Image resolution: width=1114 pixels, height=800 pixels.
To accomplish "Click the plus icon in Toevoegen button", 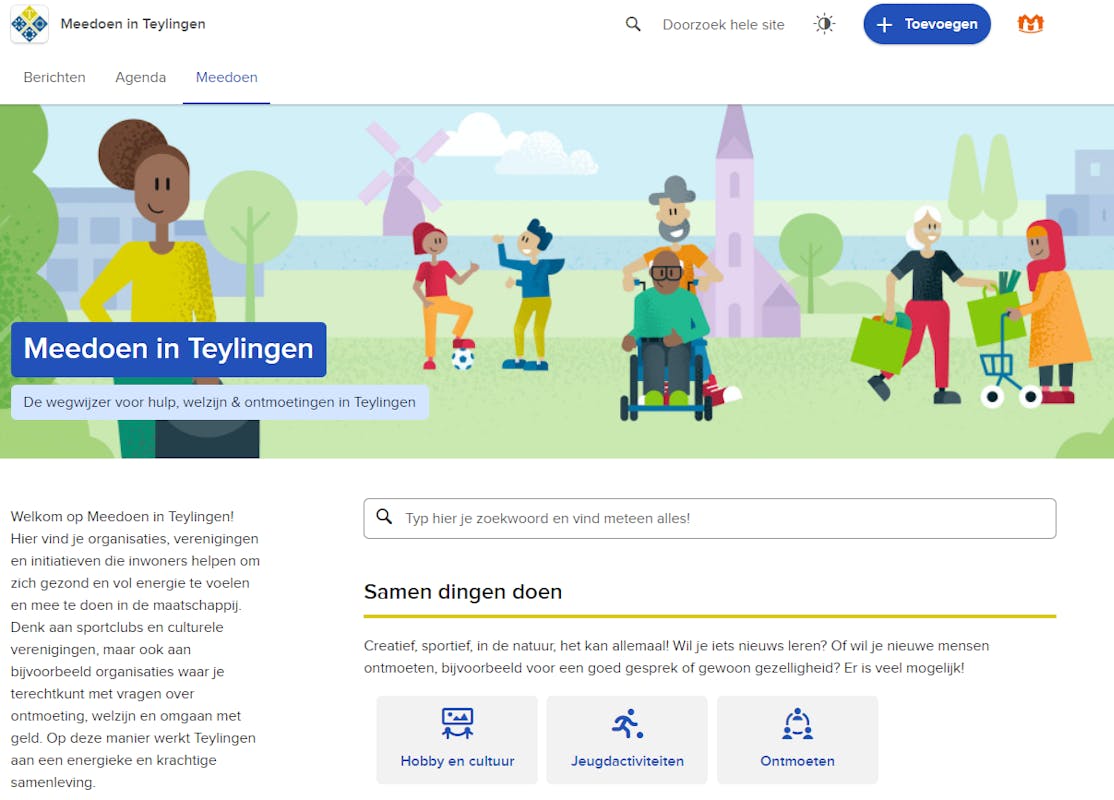I will click(884, 25).
